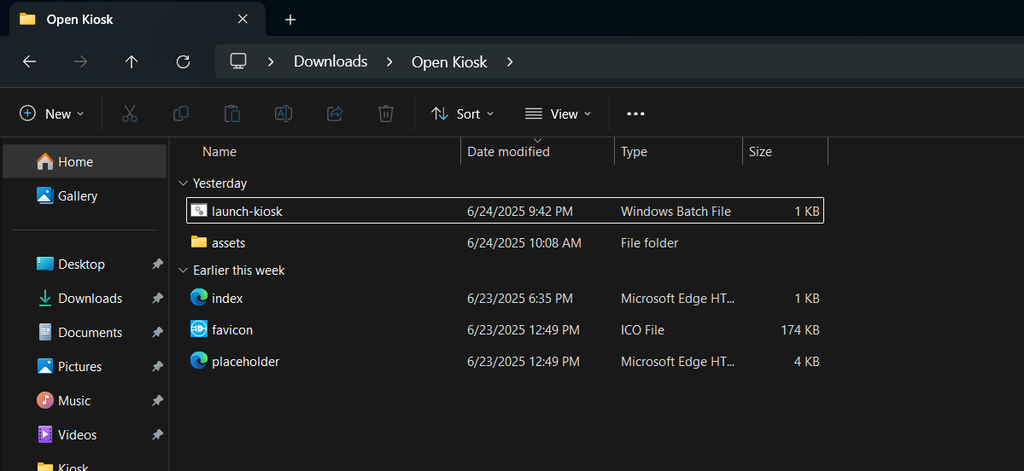Click the Paste clipboard icon

[x=232, y=114]
